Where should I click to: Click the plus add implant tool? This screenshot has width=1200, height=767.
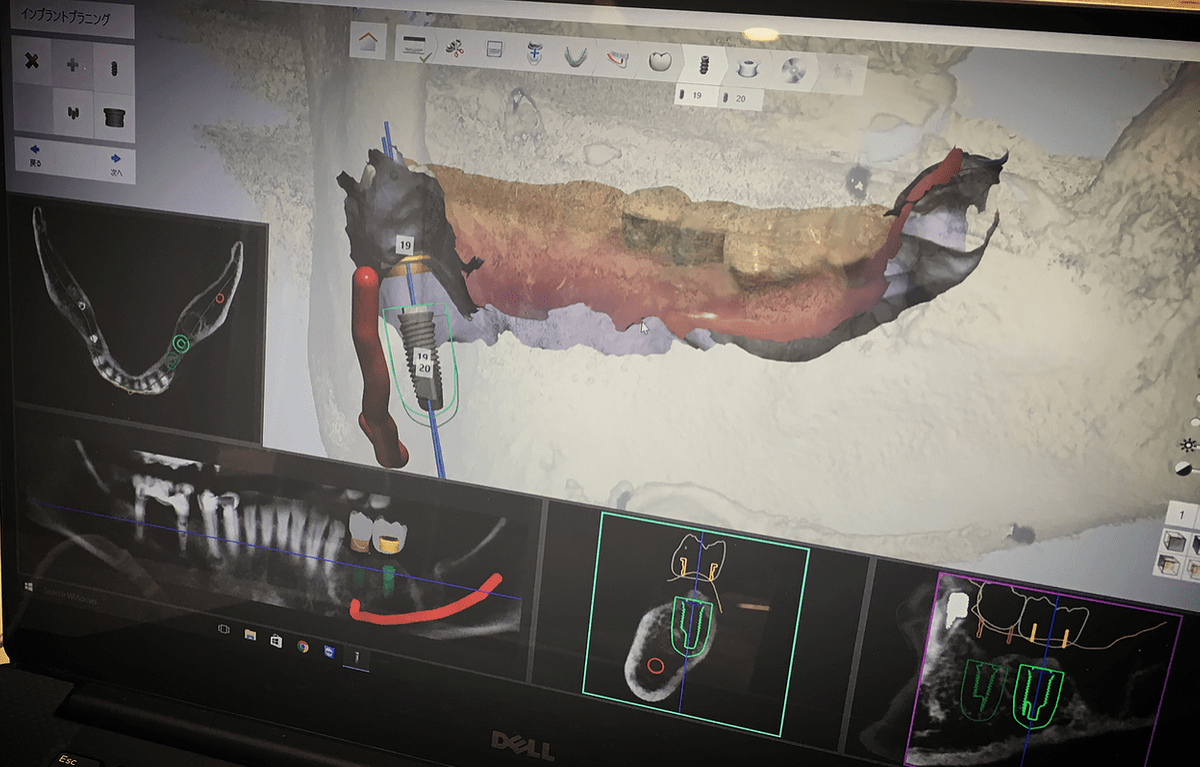(x=73, y=65)
